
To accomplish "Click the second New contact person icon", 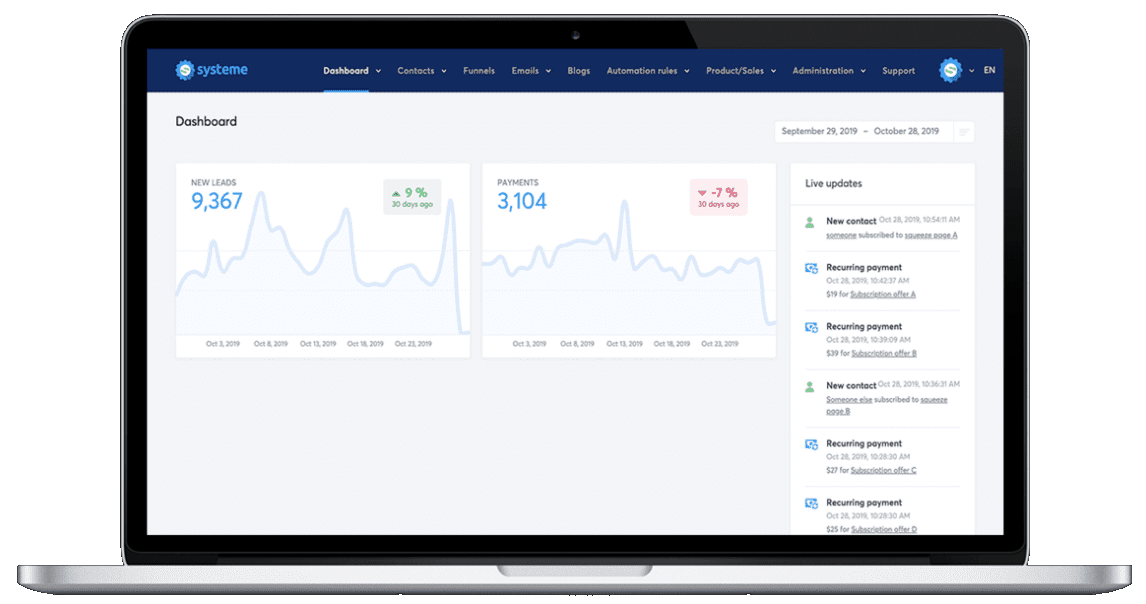I will pos(810,387).
